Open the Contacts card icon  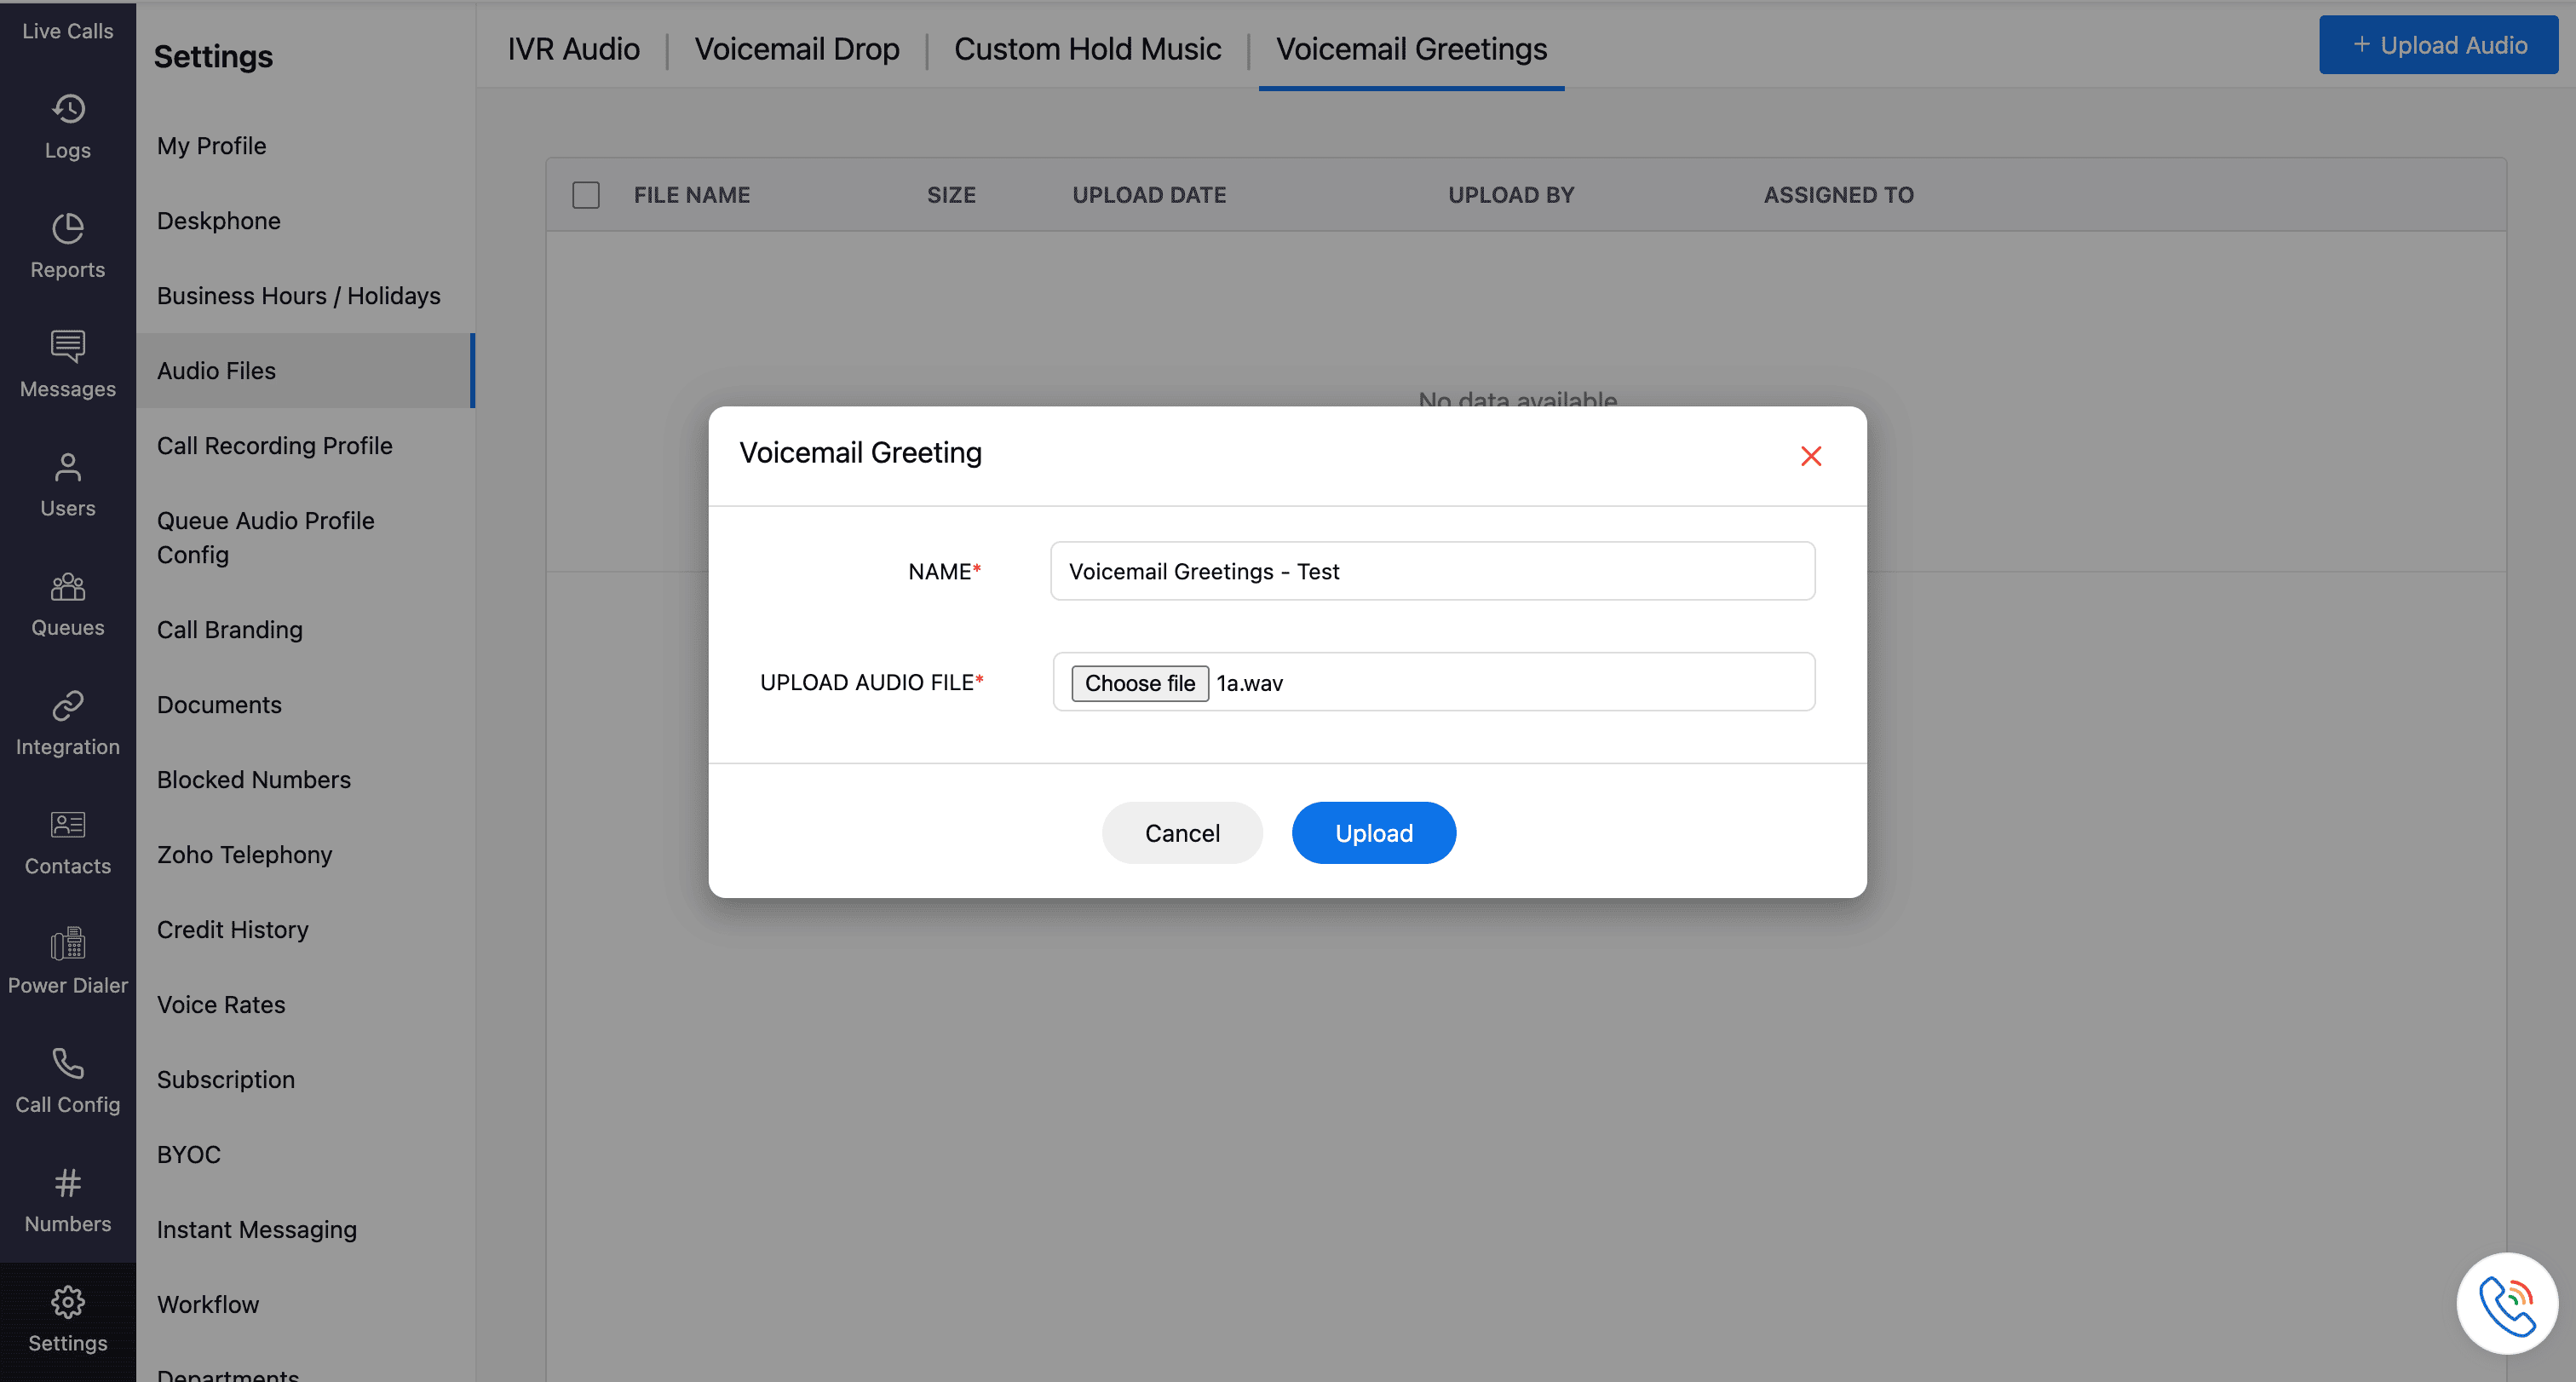[x=68, y=825]
